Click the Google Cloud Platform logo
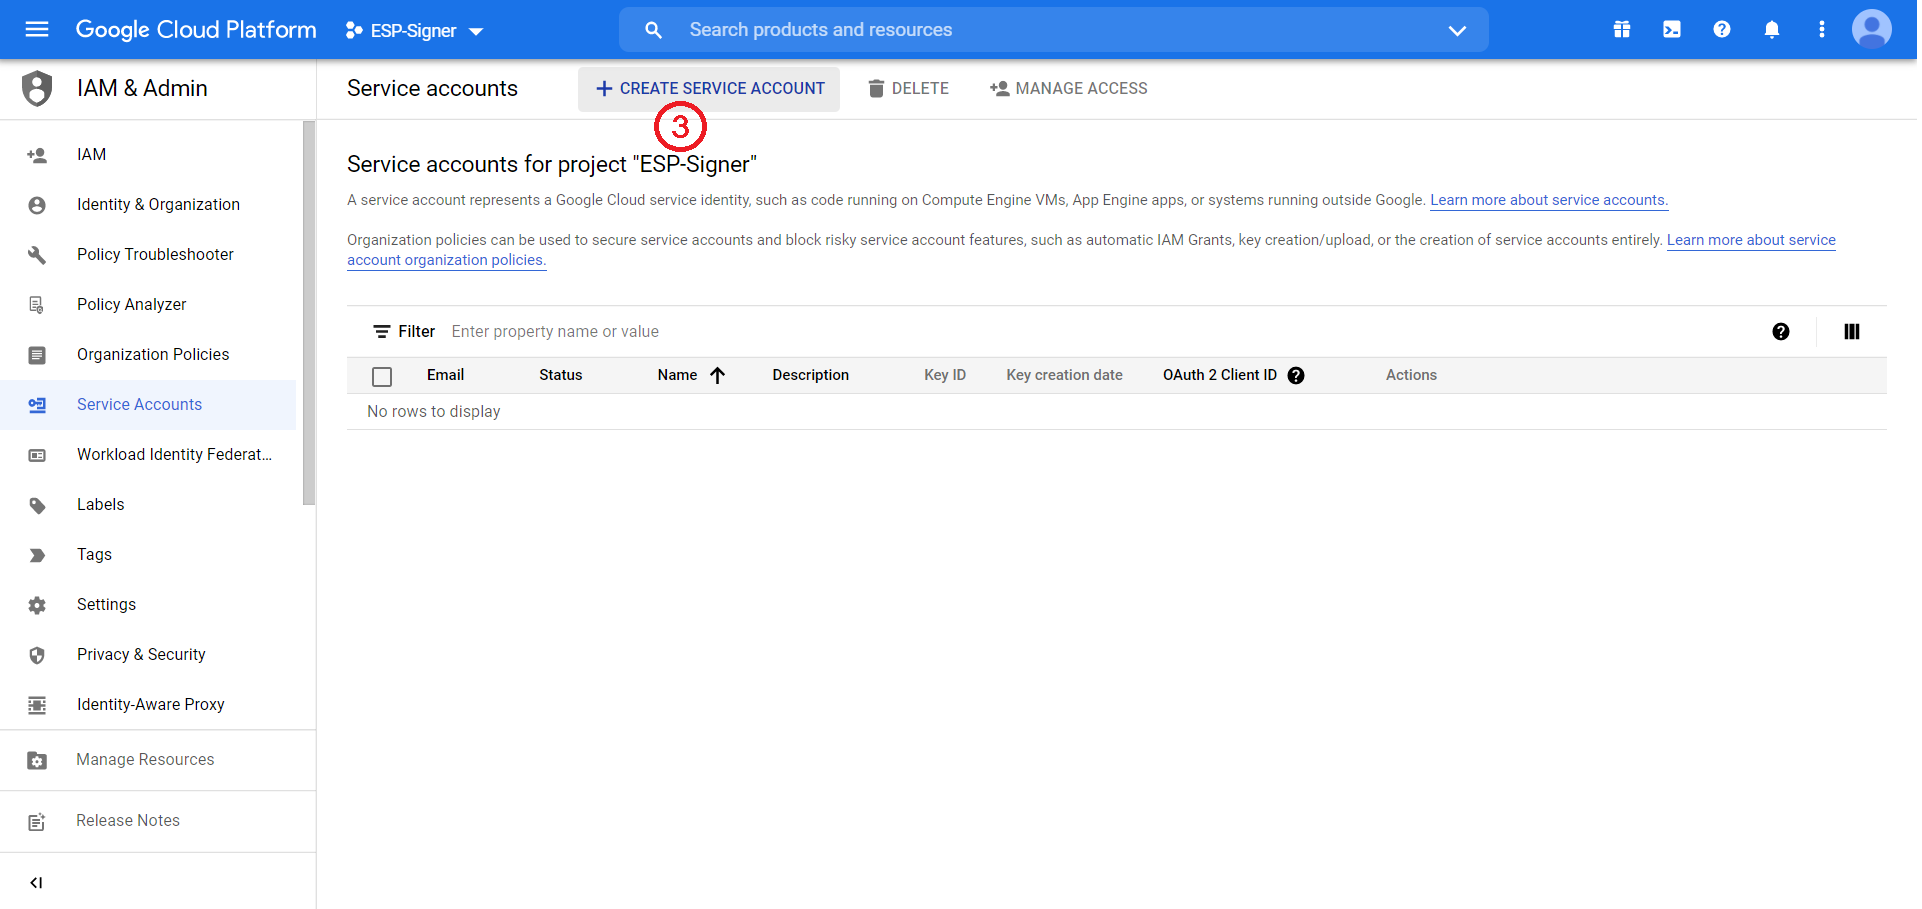 [x=196, y=30]
